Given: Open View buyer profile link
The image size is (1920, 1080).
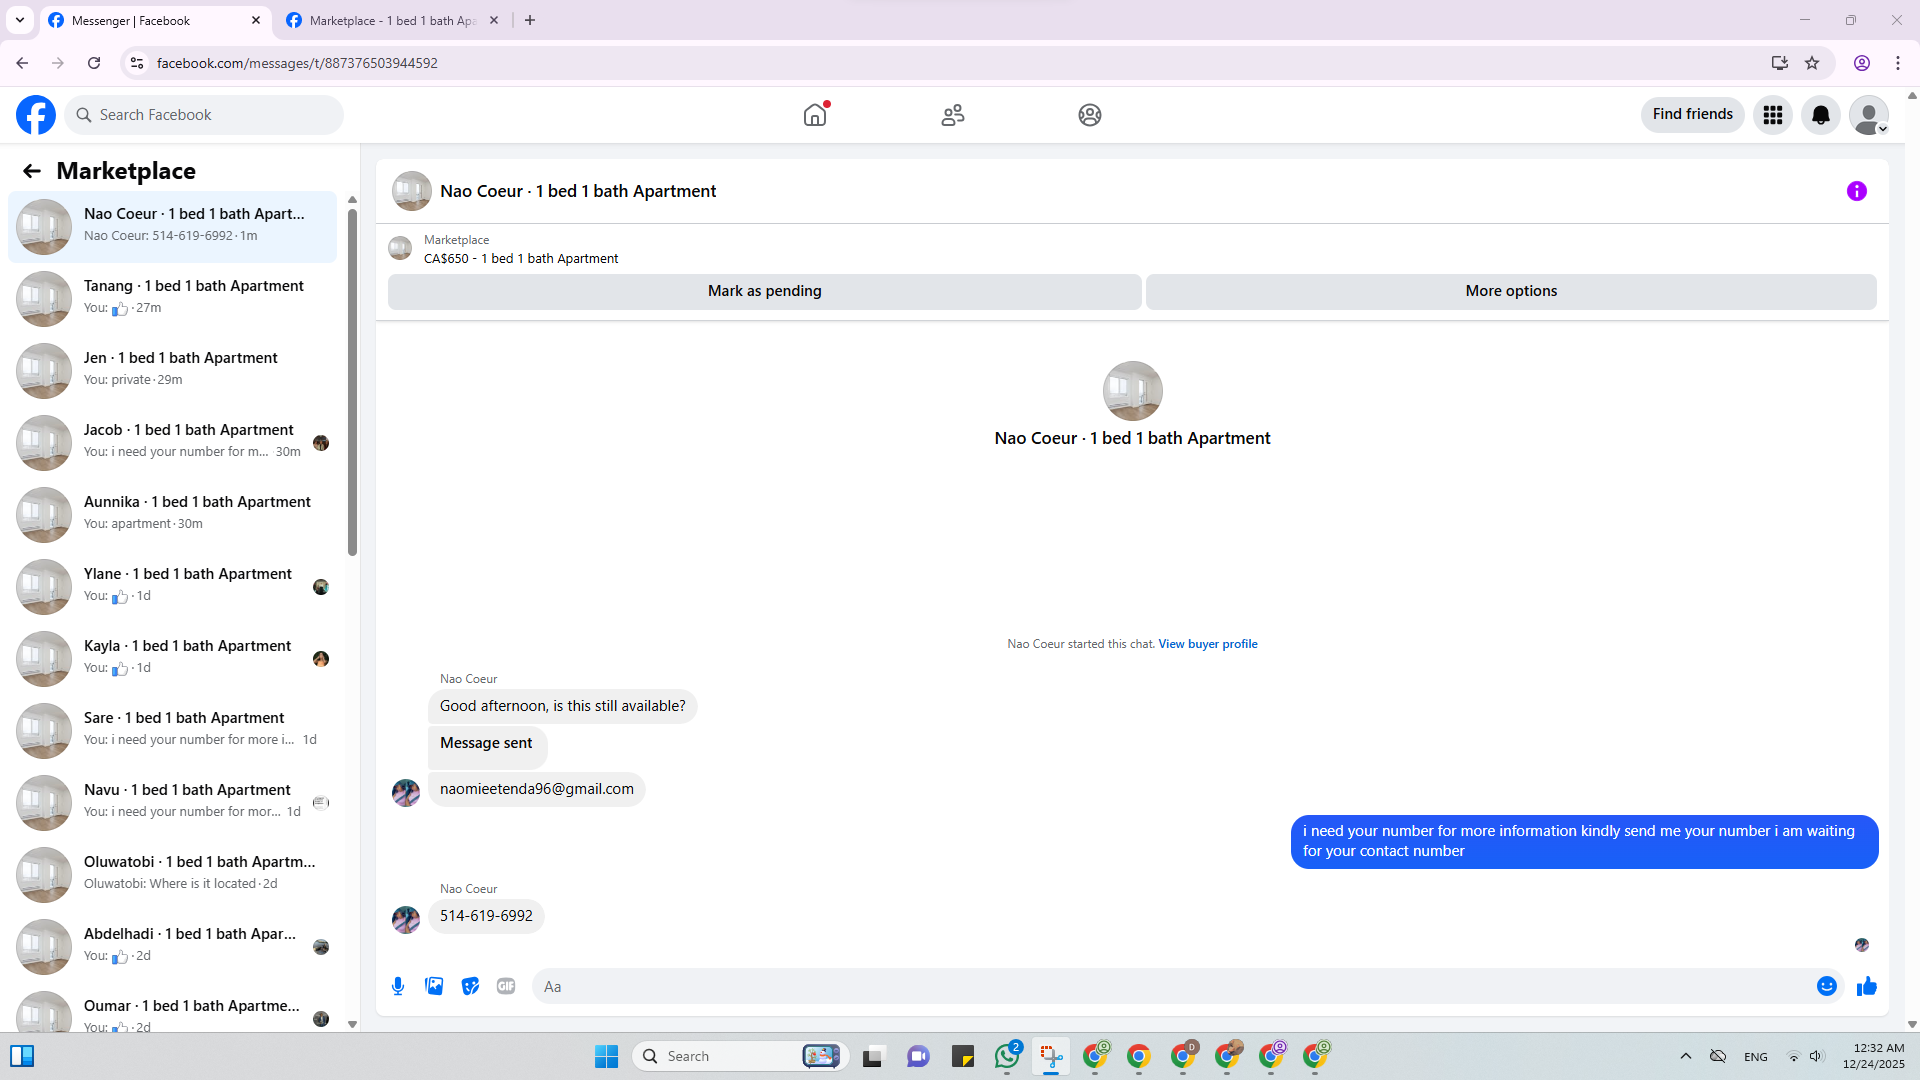Looking at the screenshot, I should pyautogui.click(x=1207, y=644).
